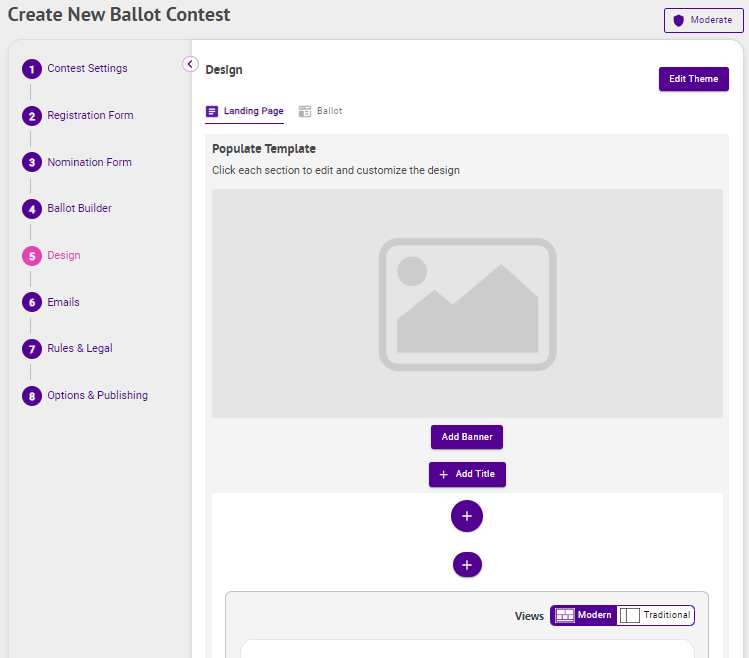Click the Moderate button label
Screen dimensions: 749x658
pyautogui.click(x=711, y=20)
